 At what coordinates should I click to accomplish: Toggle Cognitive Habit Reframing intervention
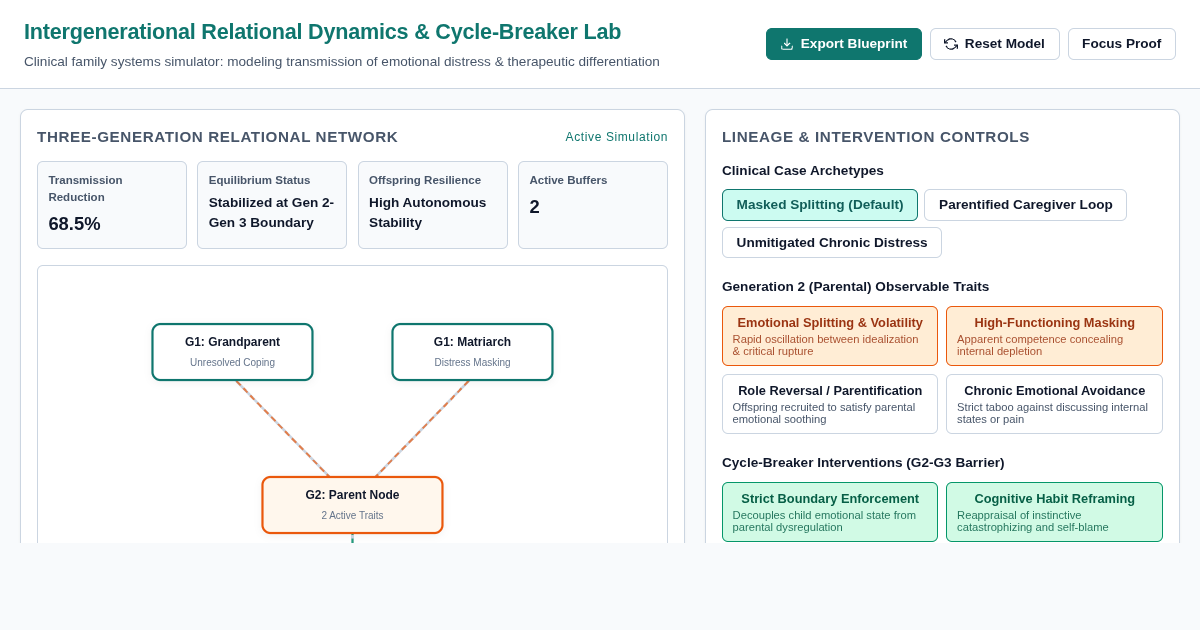(1054, 512)
